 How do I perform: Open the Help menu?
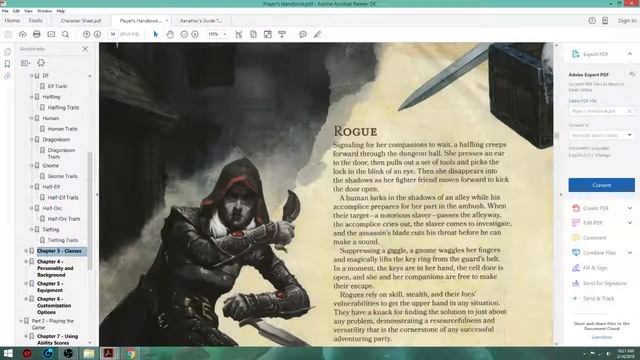pos(60,11)
